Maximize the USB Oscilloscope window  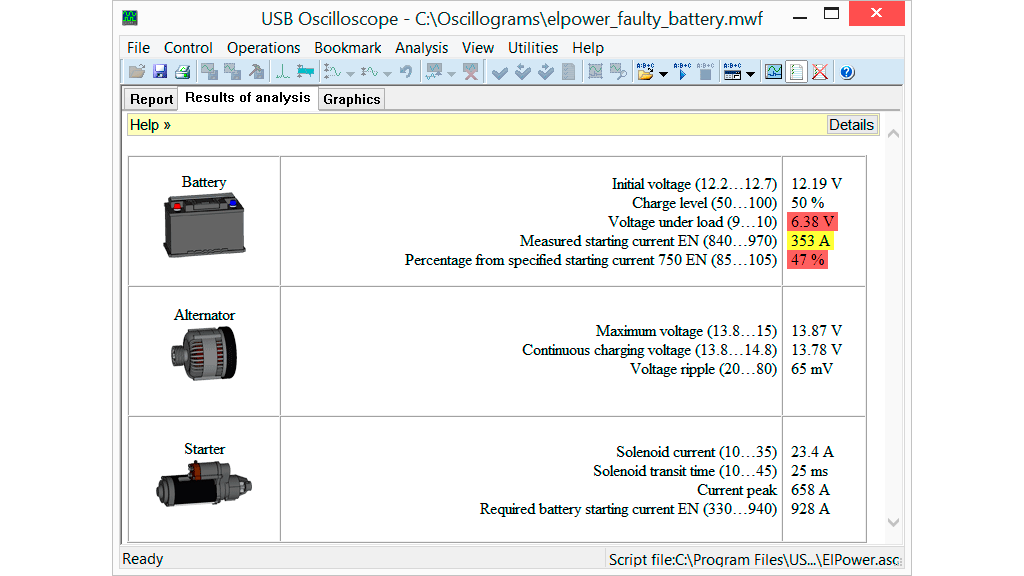tap(831, 14)
